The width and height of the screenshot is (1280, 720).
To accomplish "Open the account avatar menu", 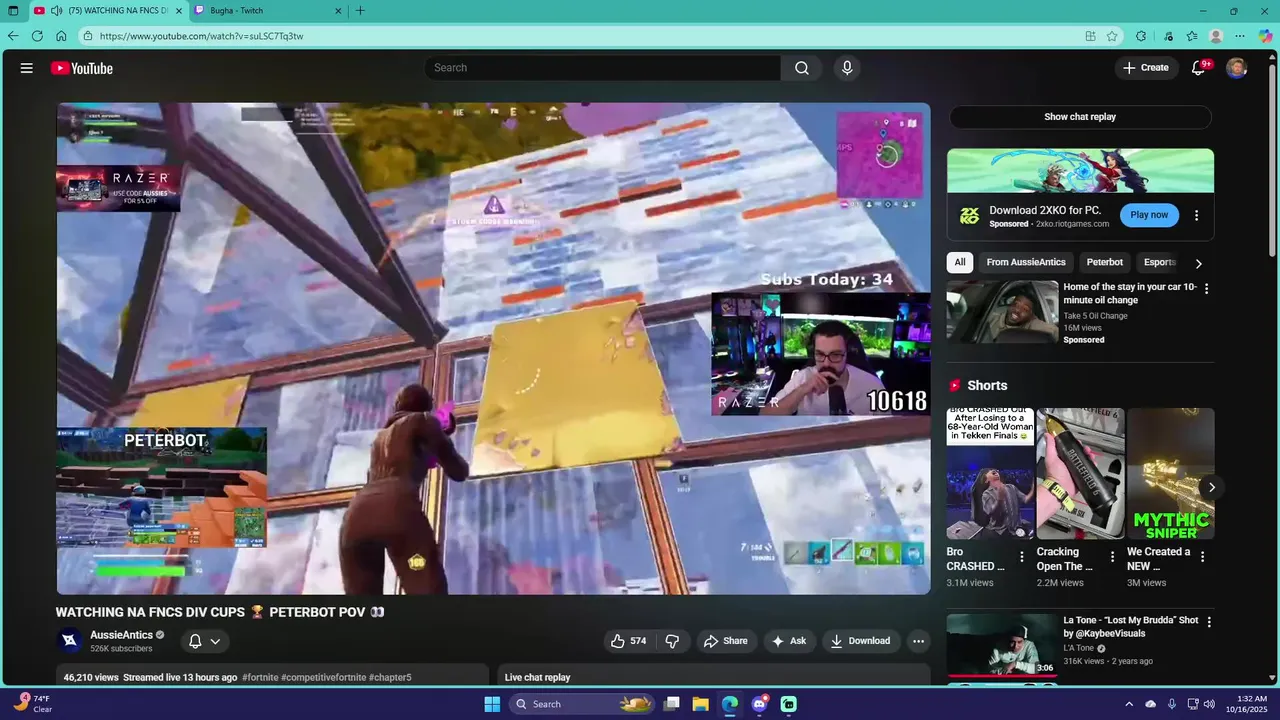I will 1237,68.
